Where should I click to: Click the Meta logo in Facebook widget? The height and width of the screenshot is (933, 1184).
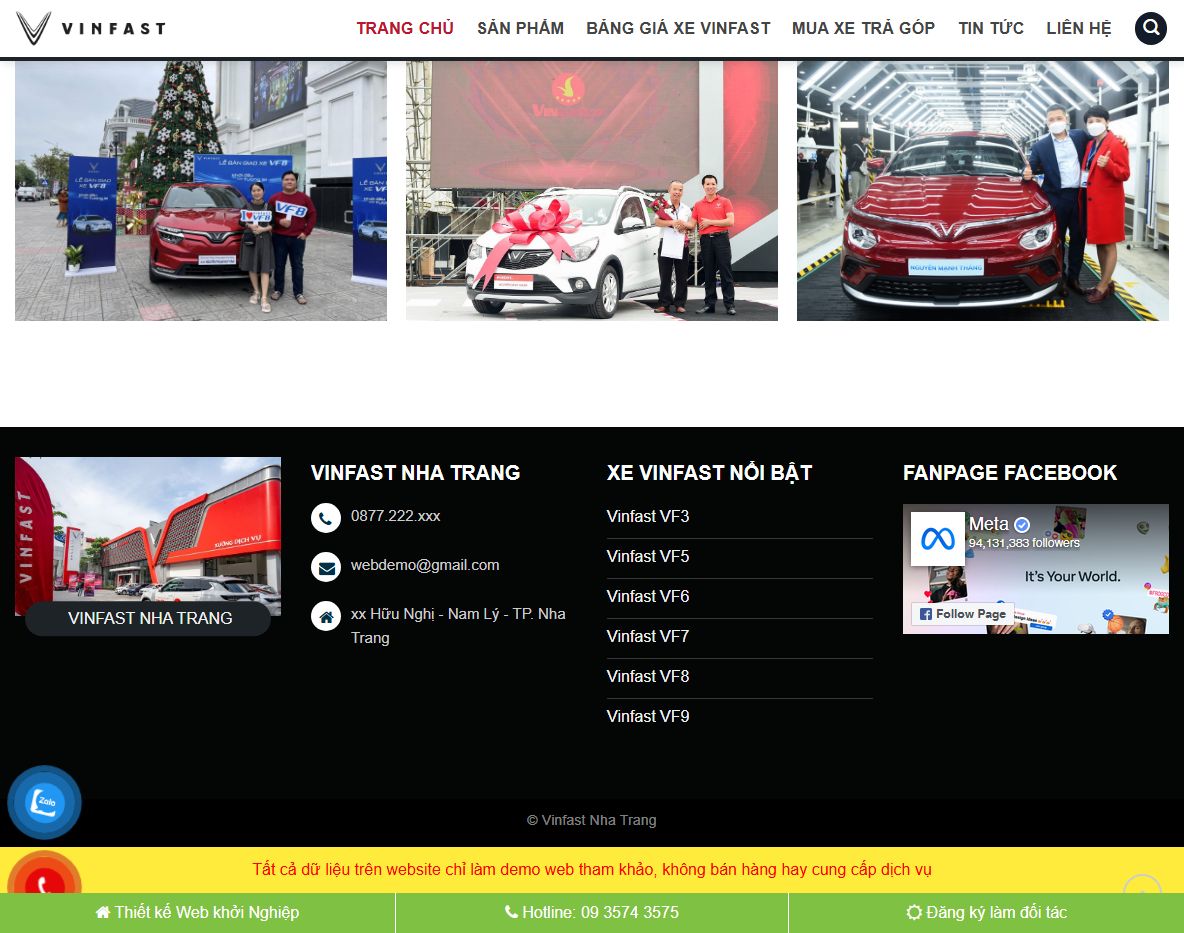[x=938, y=539]
